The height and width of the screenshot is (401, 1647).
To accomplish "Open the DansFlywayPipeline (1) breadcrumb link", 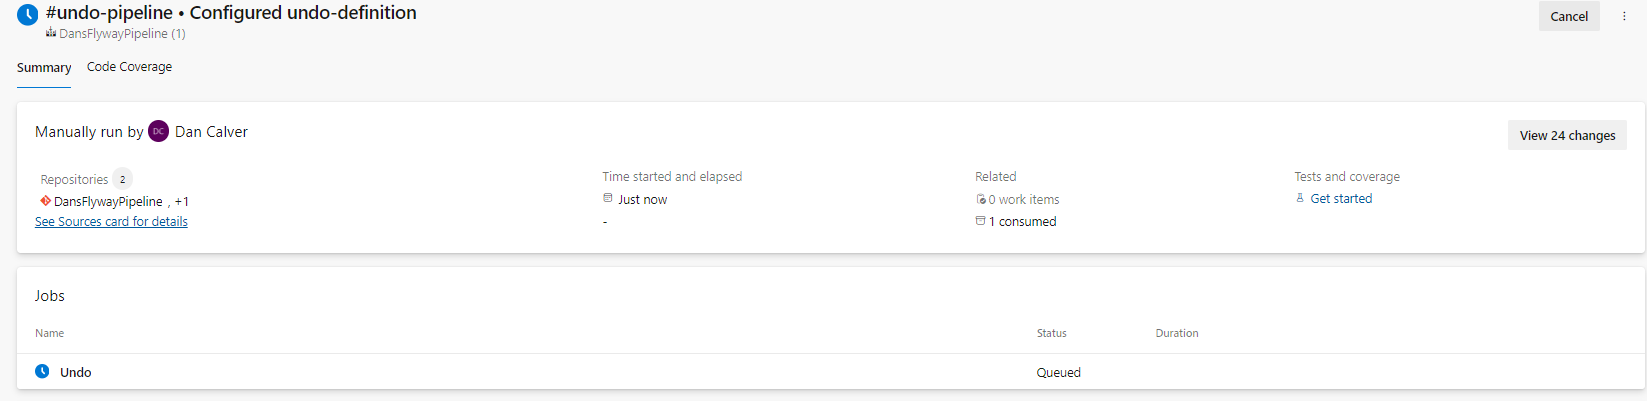I will click(x=122, y=34).
